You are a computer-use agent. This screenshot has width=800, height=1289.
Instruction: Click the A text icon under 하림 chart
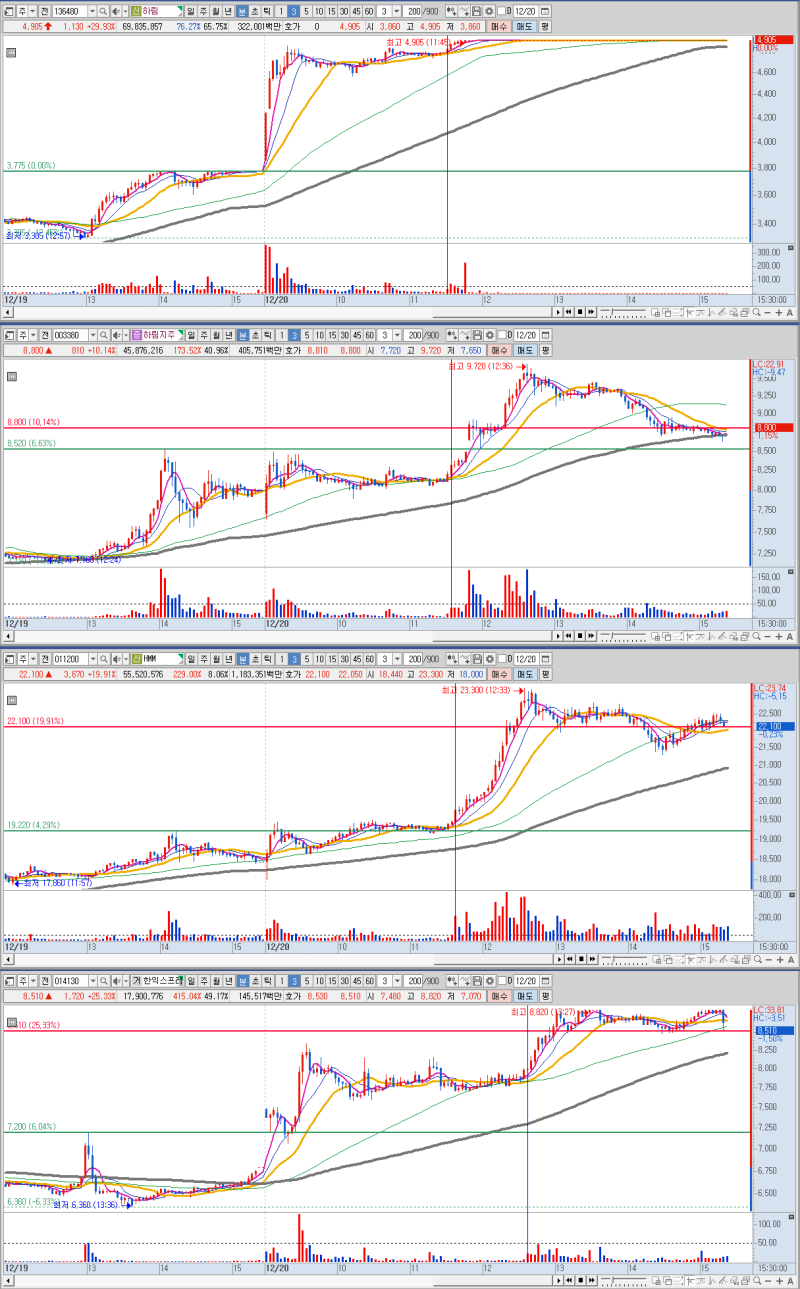pyautogui.click(x=790, y=313)
